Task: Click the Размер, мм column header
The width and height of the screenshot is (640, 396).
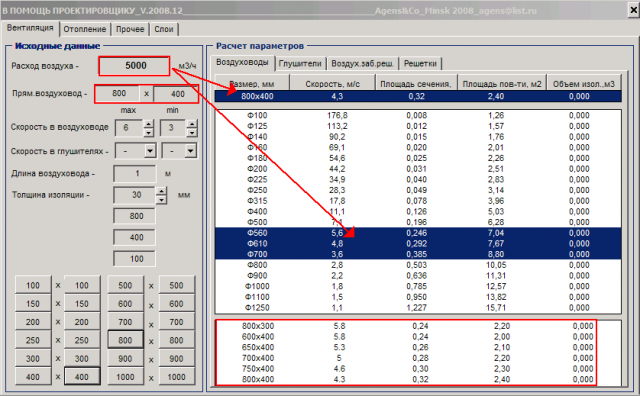Action: pos(252,83)
